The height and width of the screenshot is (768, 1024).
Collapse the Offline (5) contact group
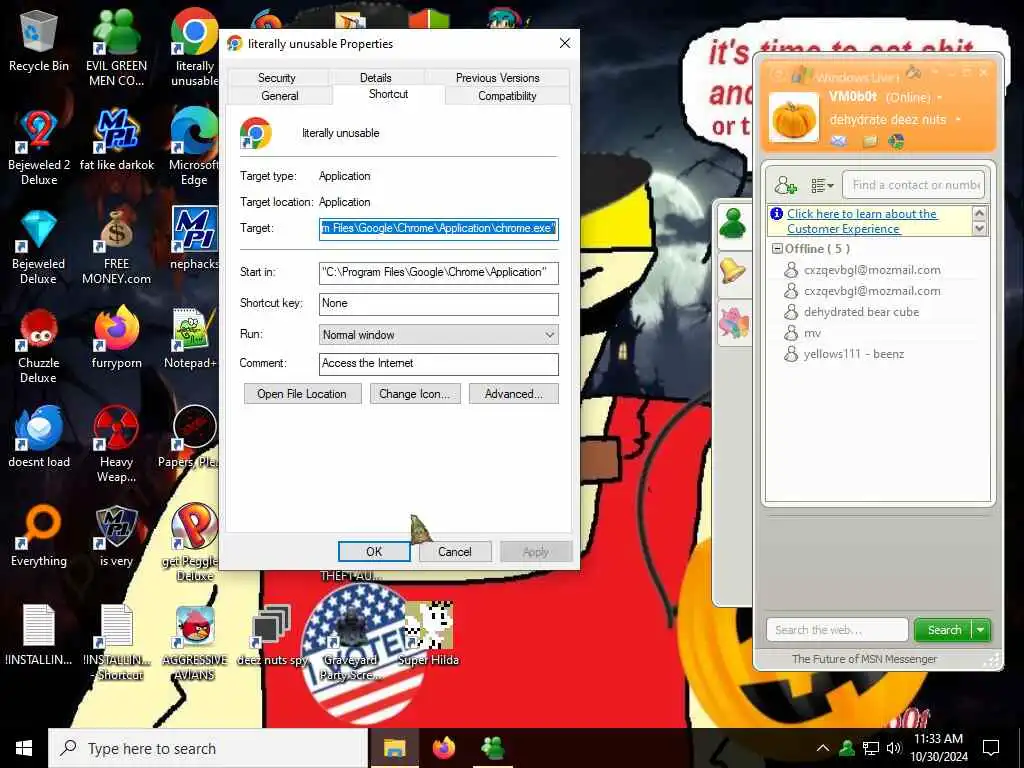777,248
